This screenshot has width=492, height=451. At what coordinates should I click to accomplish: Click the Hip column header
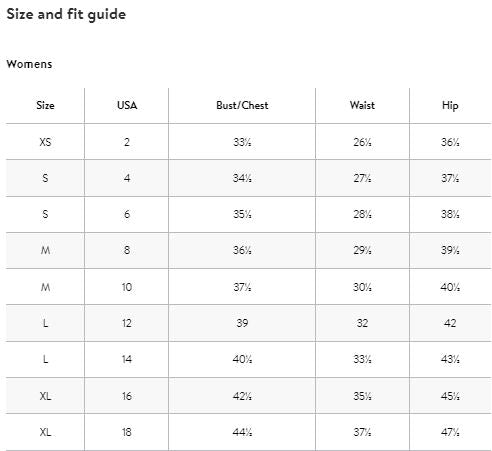point(450,106)
